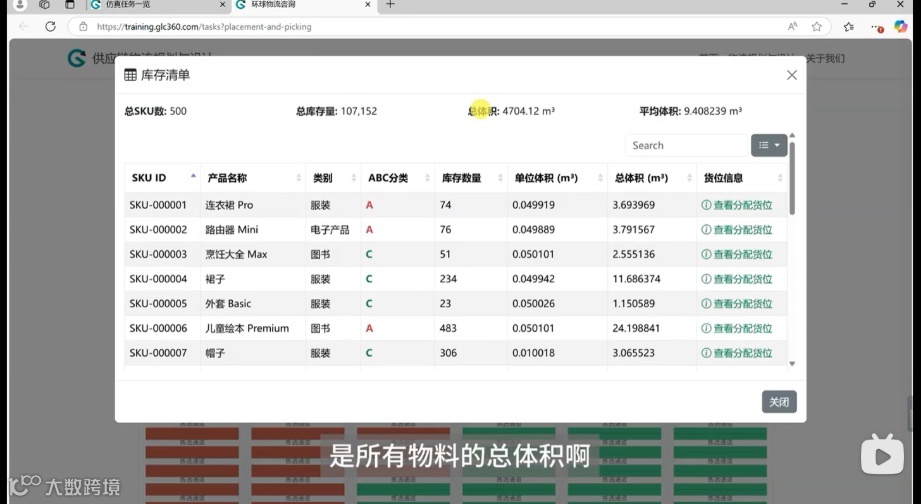The image size is (921, 504).
Task: Click the address bar URL
Action: (x=204, y=26)
